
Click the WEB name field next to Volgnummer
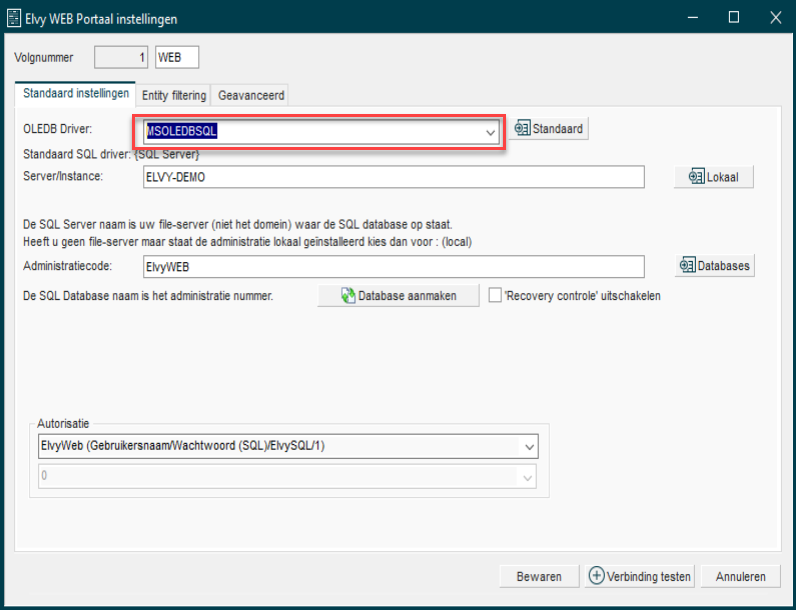click(177, 57)
